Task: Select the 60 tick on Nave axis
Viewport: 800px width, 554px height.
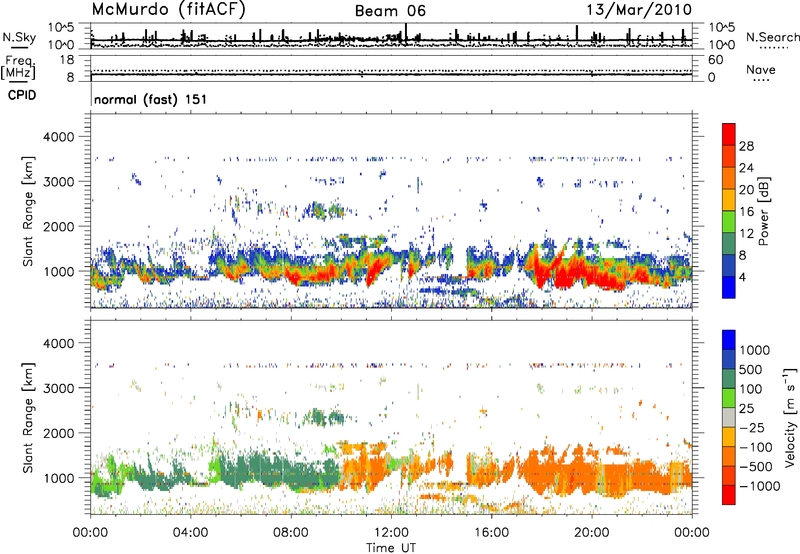Action: [716, 60]
